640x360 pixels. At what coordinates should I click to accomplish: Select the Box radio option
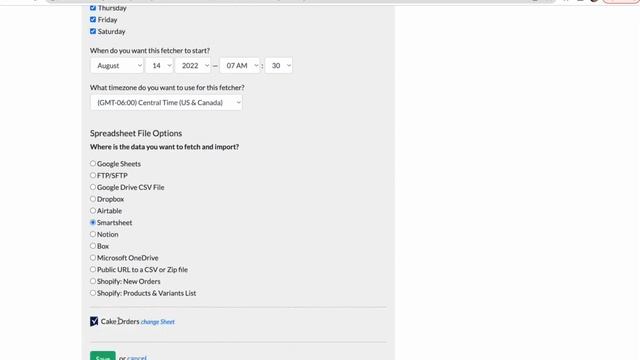[93, 246]
